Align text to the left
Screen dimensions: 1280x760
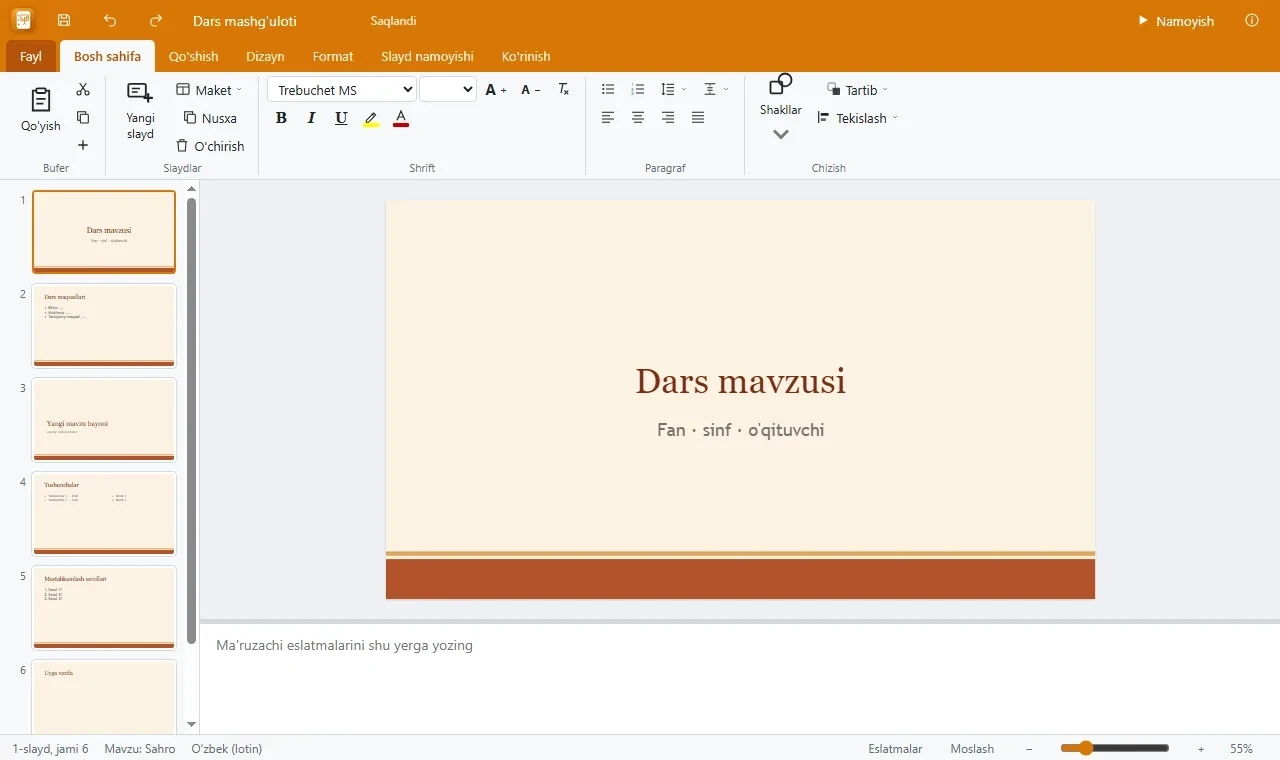(x=608, y=118)
